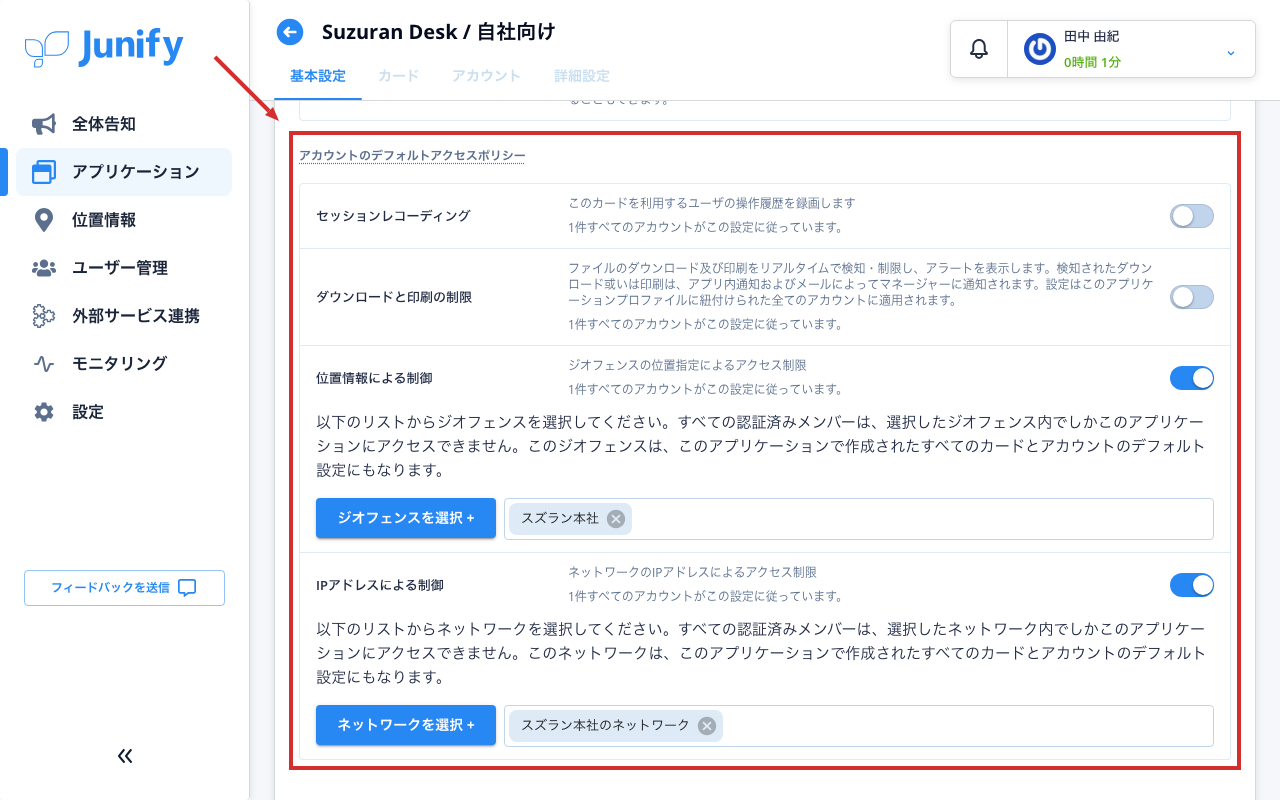
Task: Click フィードバックを送信 button
Action: pyautogui.click(x=124, y=588)
